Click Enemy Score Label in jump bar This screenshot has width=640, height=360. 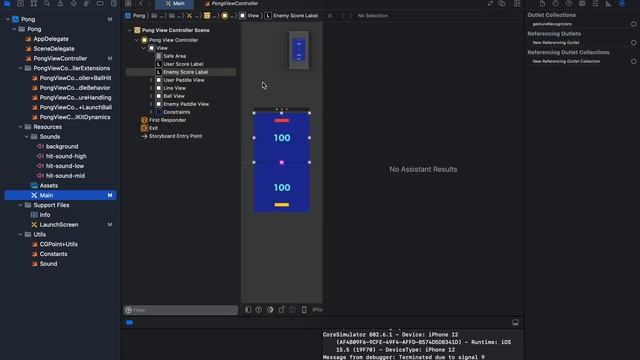pyautogui.click(x=291, y=16)
